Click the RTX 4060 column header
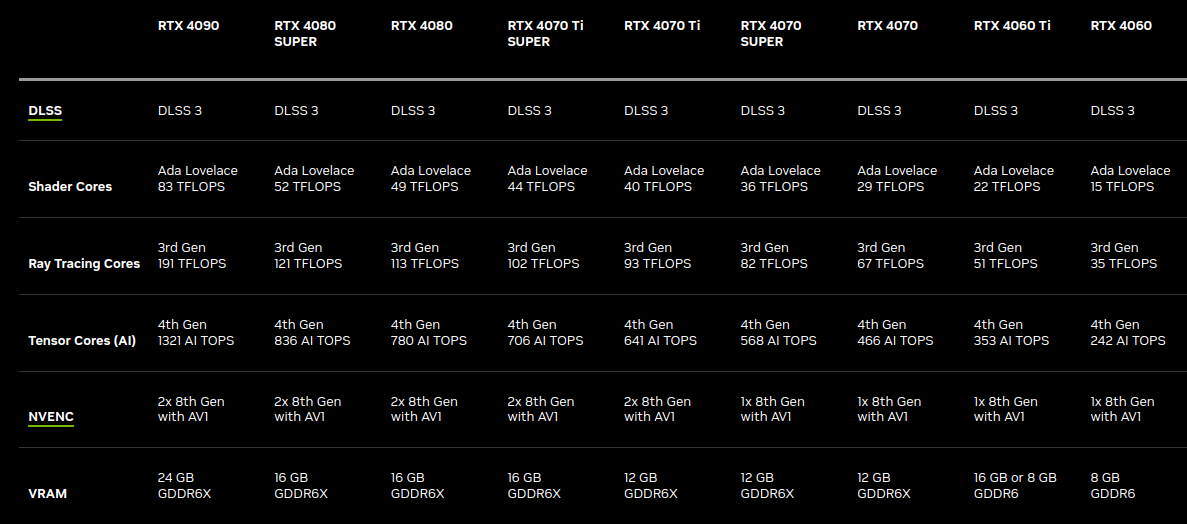Viewport: 1187px width, 524px height. [x=1121, y=26]
